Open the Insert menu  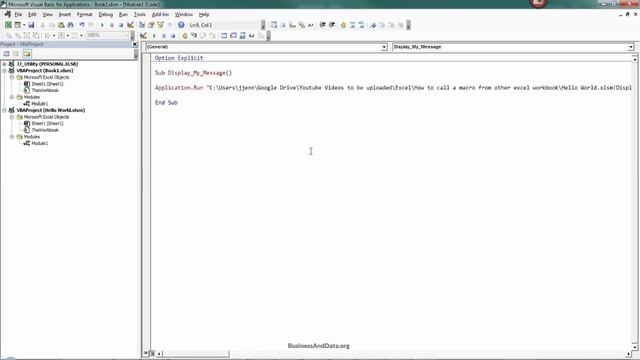65,14
